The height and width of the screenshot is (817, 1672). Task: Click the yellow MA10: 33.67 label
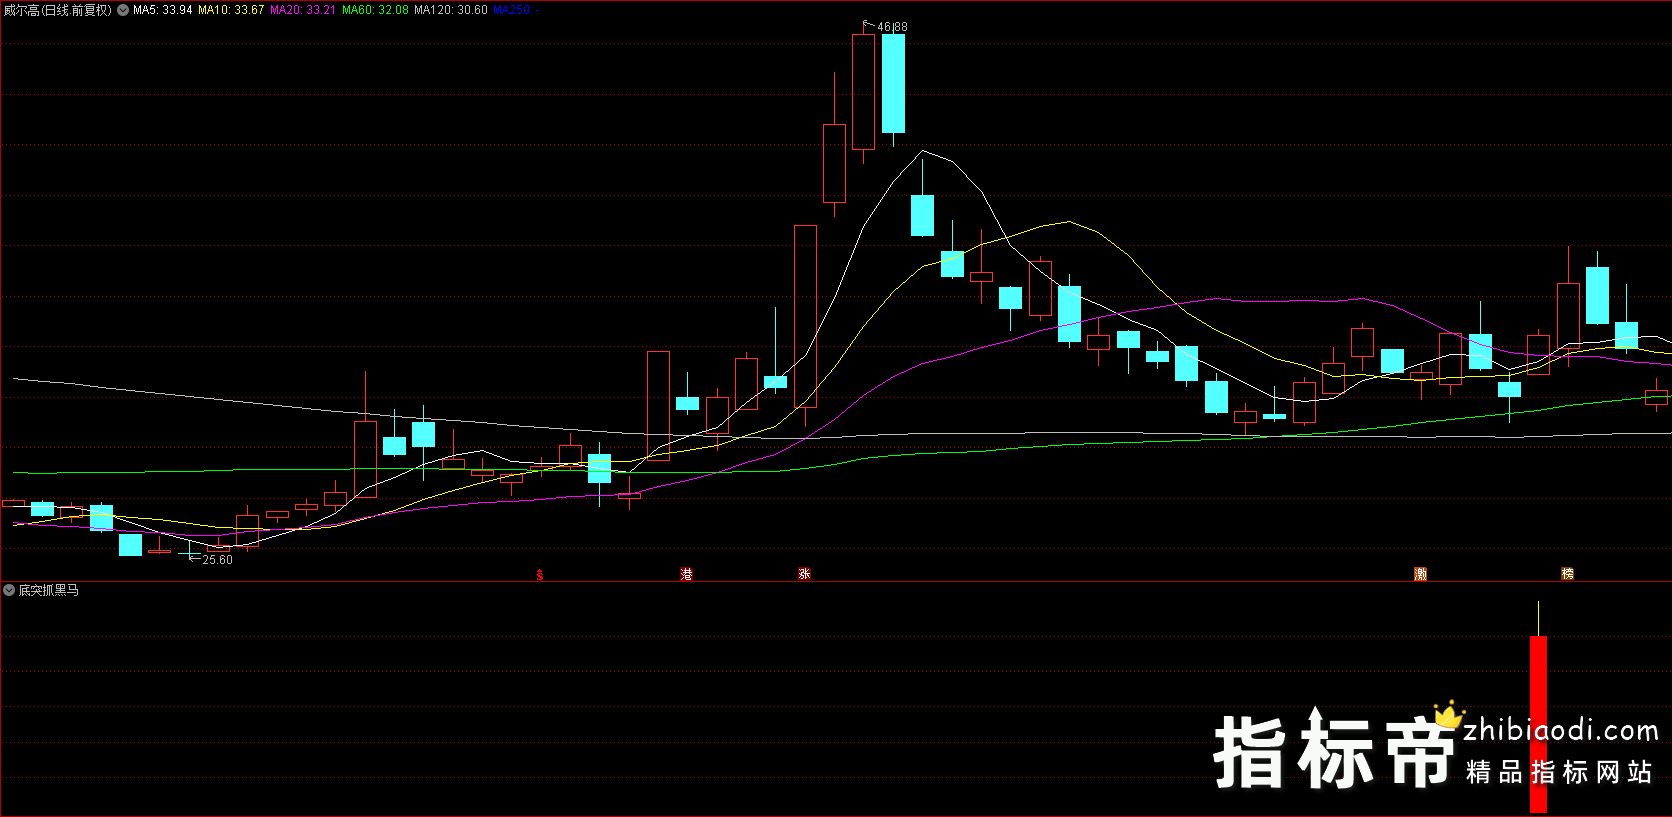(231, 10)
